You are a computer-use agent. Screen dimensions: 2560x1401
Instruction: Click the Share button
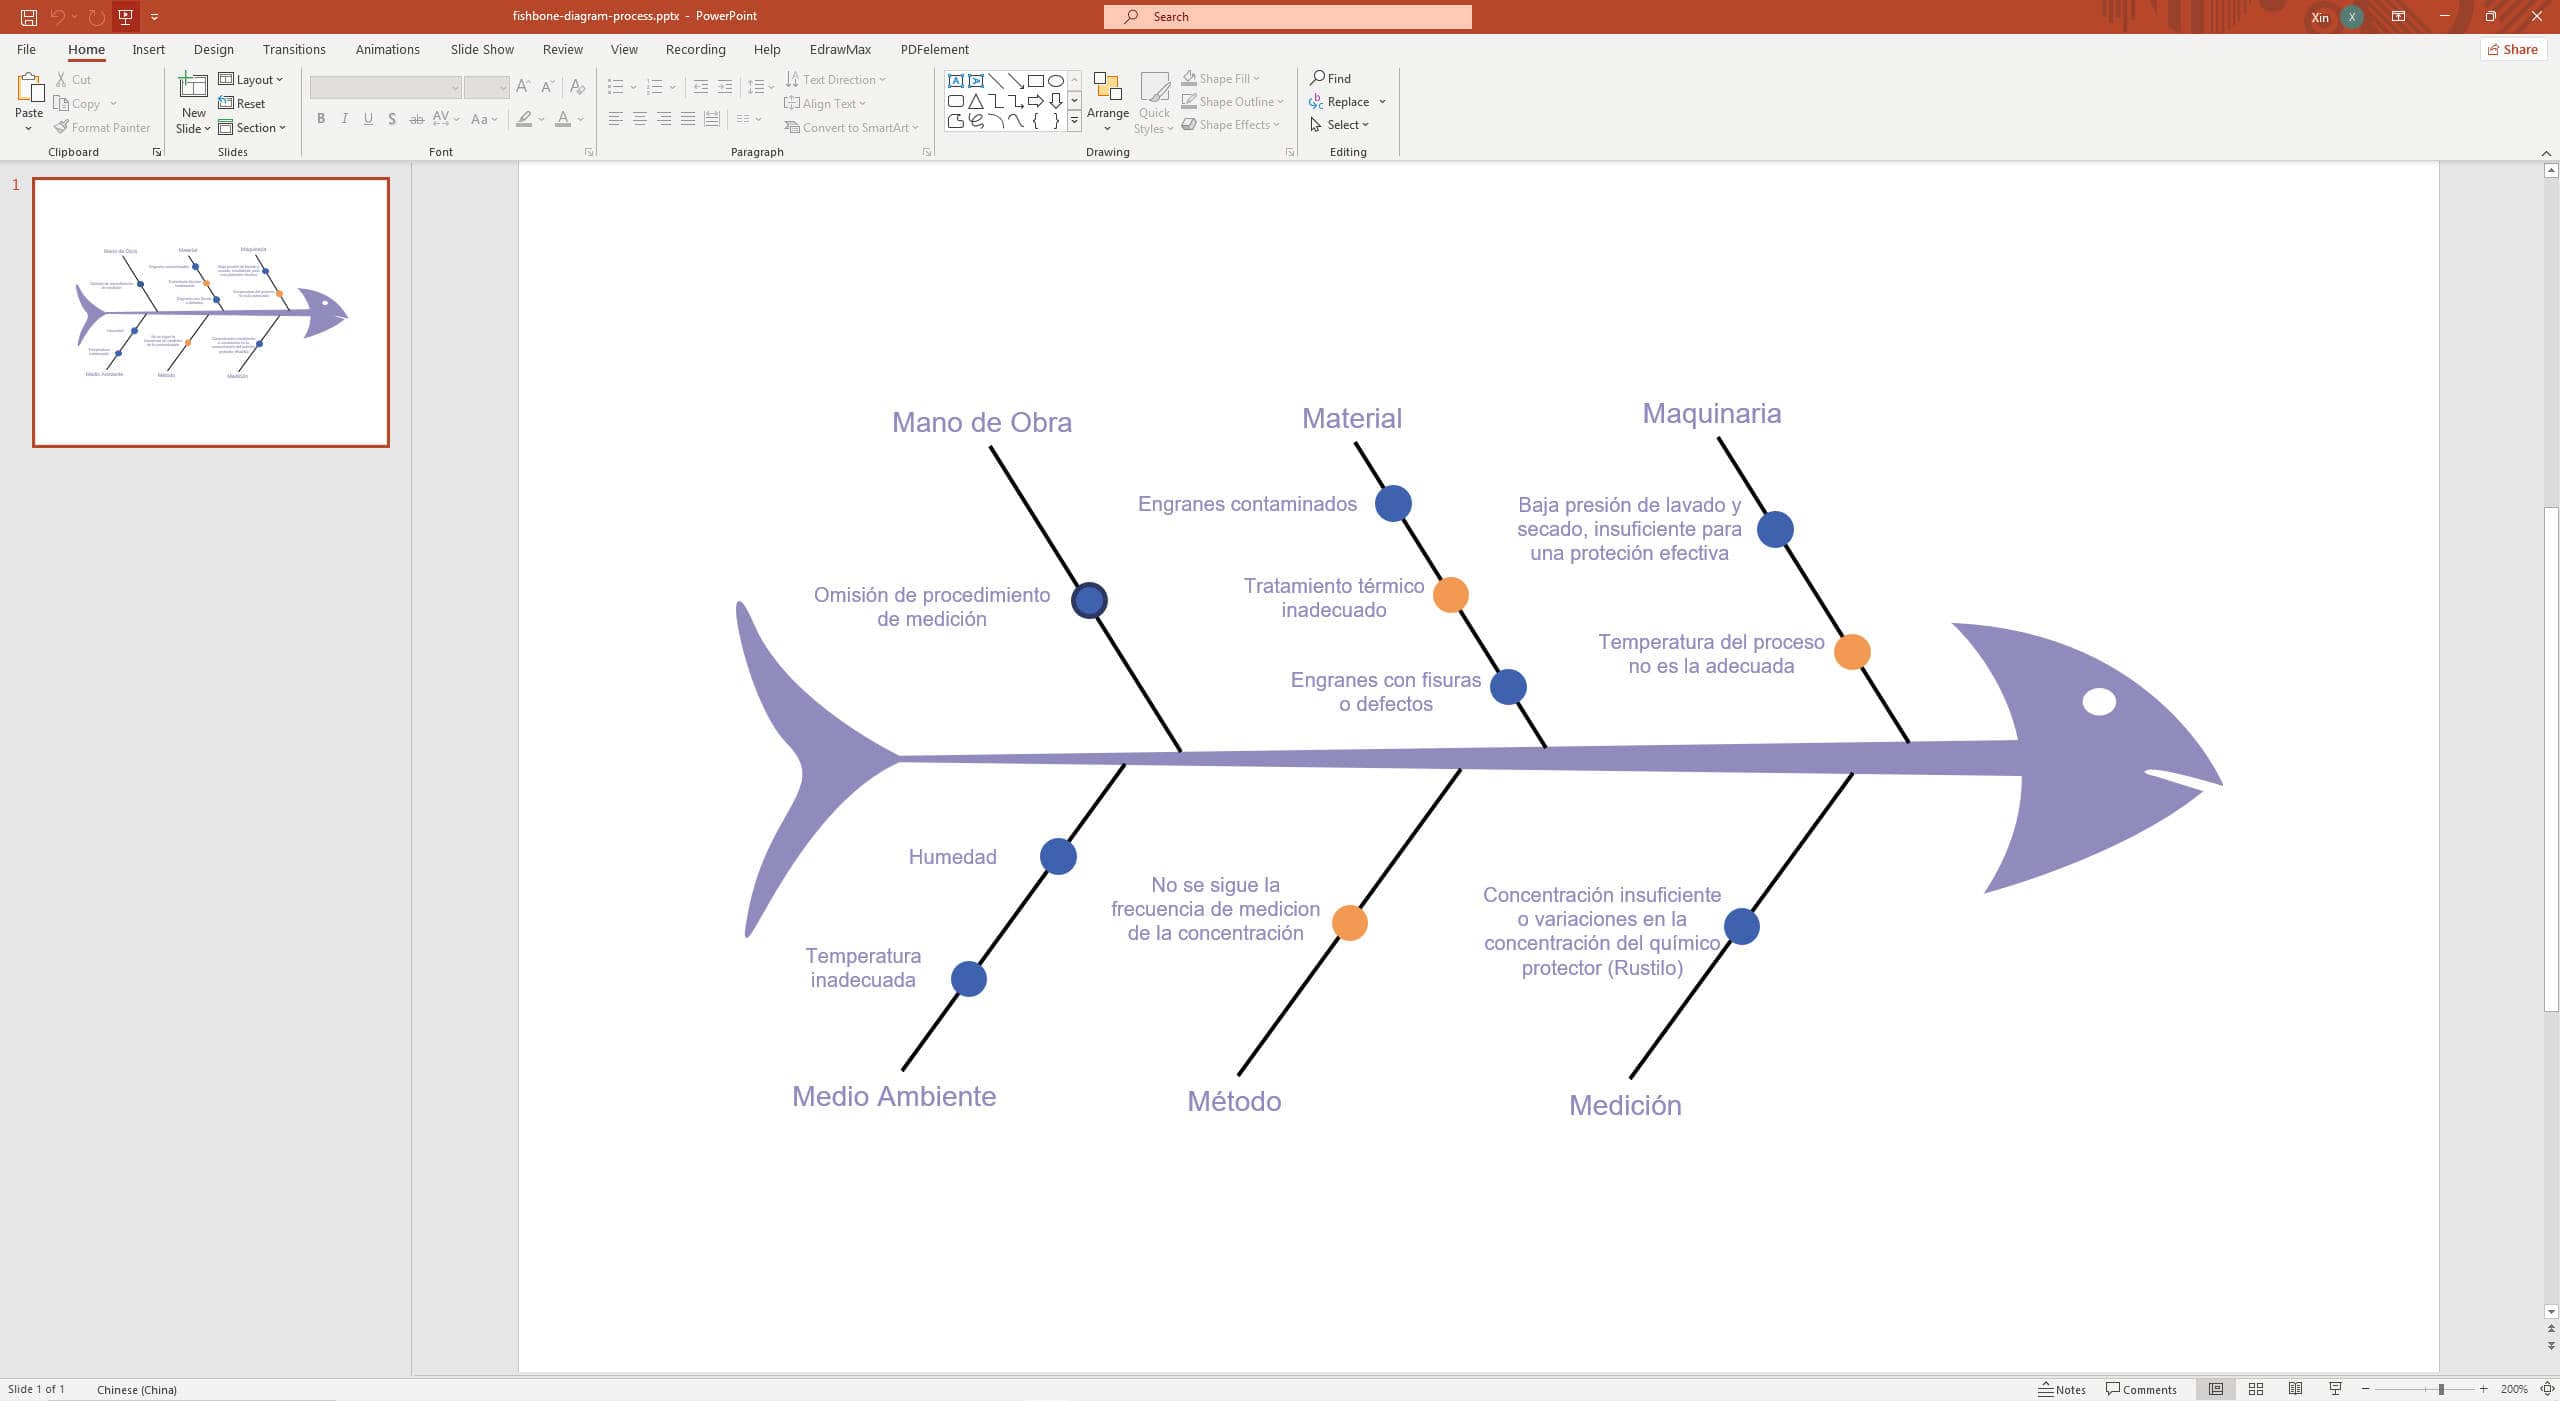point(2513,49)
